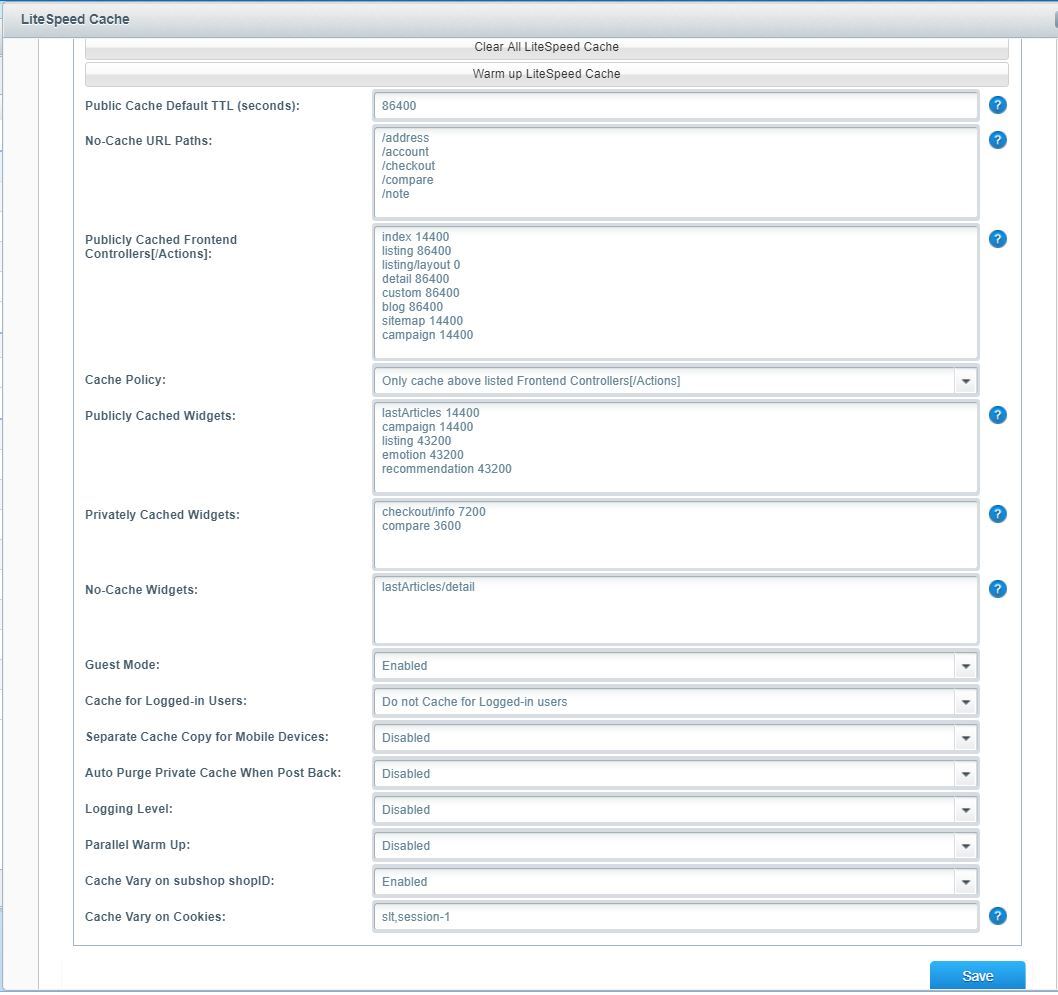Open help for No-Cache URL Paths
The height and width of the screenshot is (995, 1058).
pyautogui.click(x=997, y=140)
